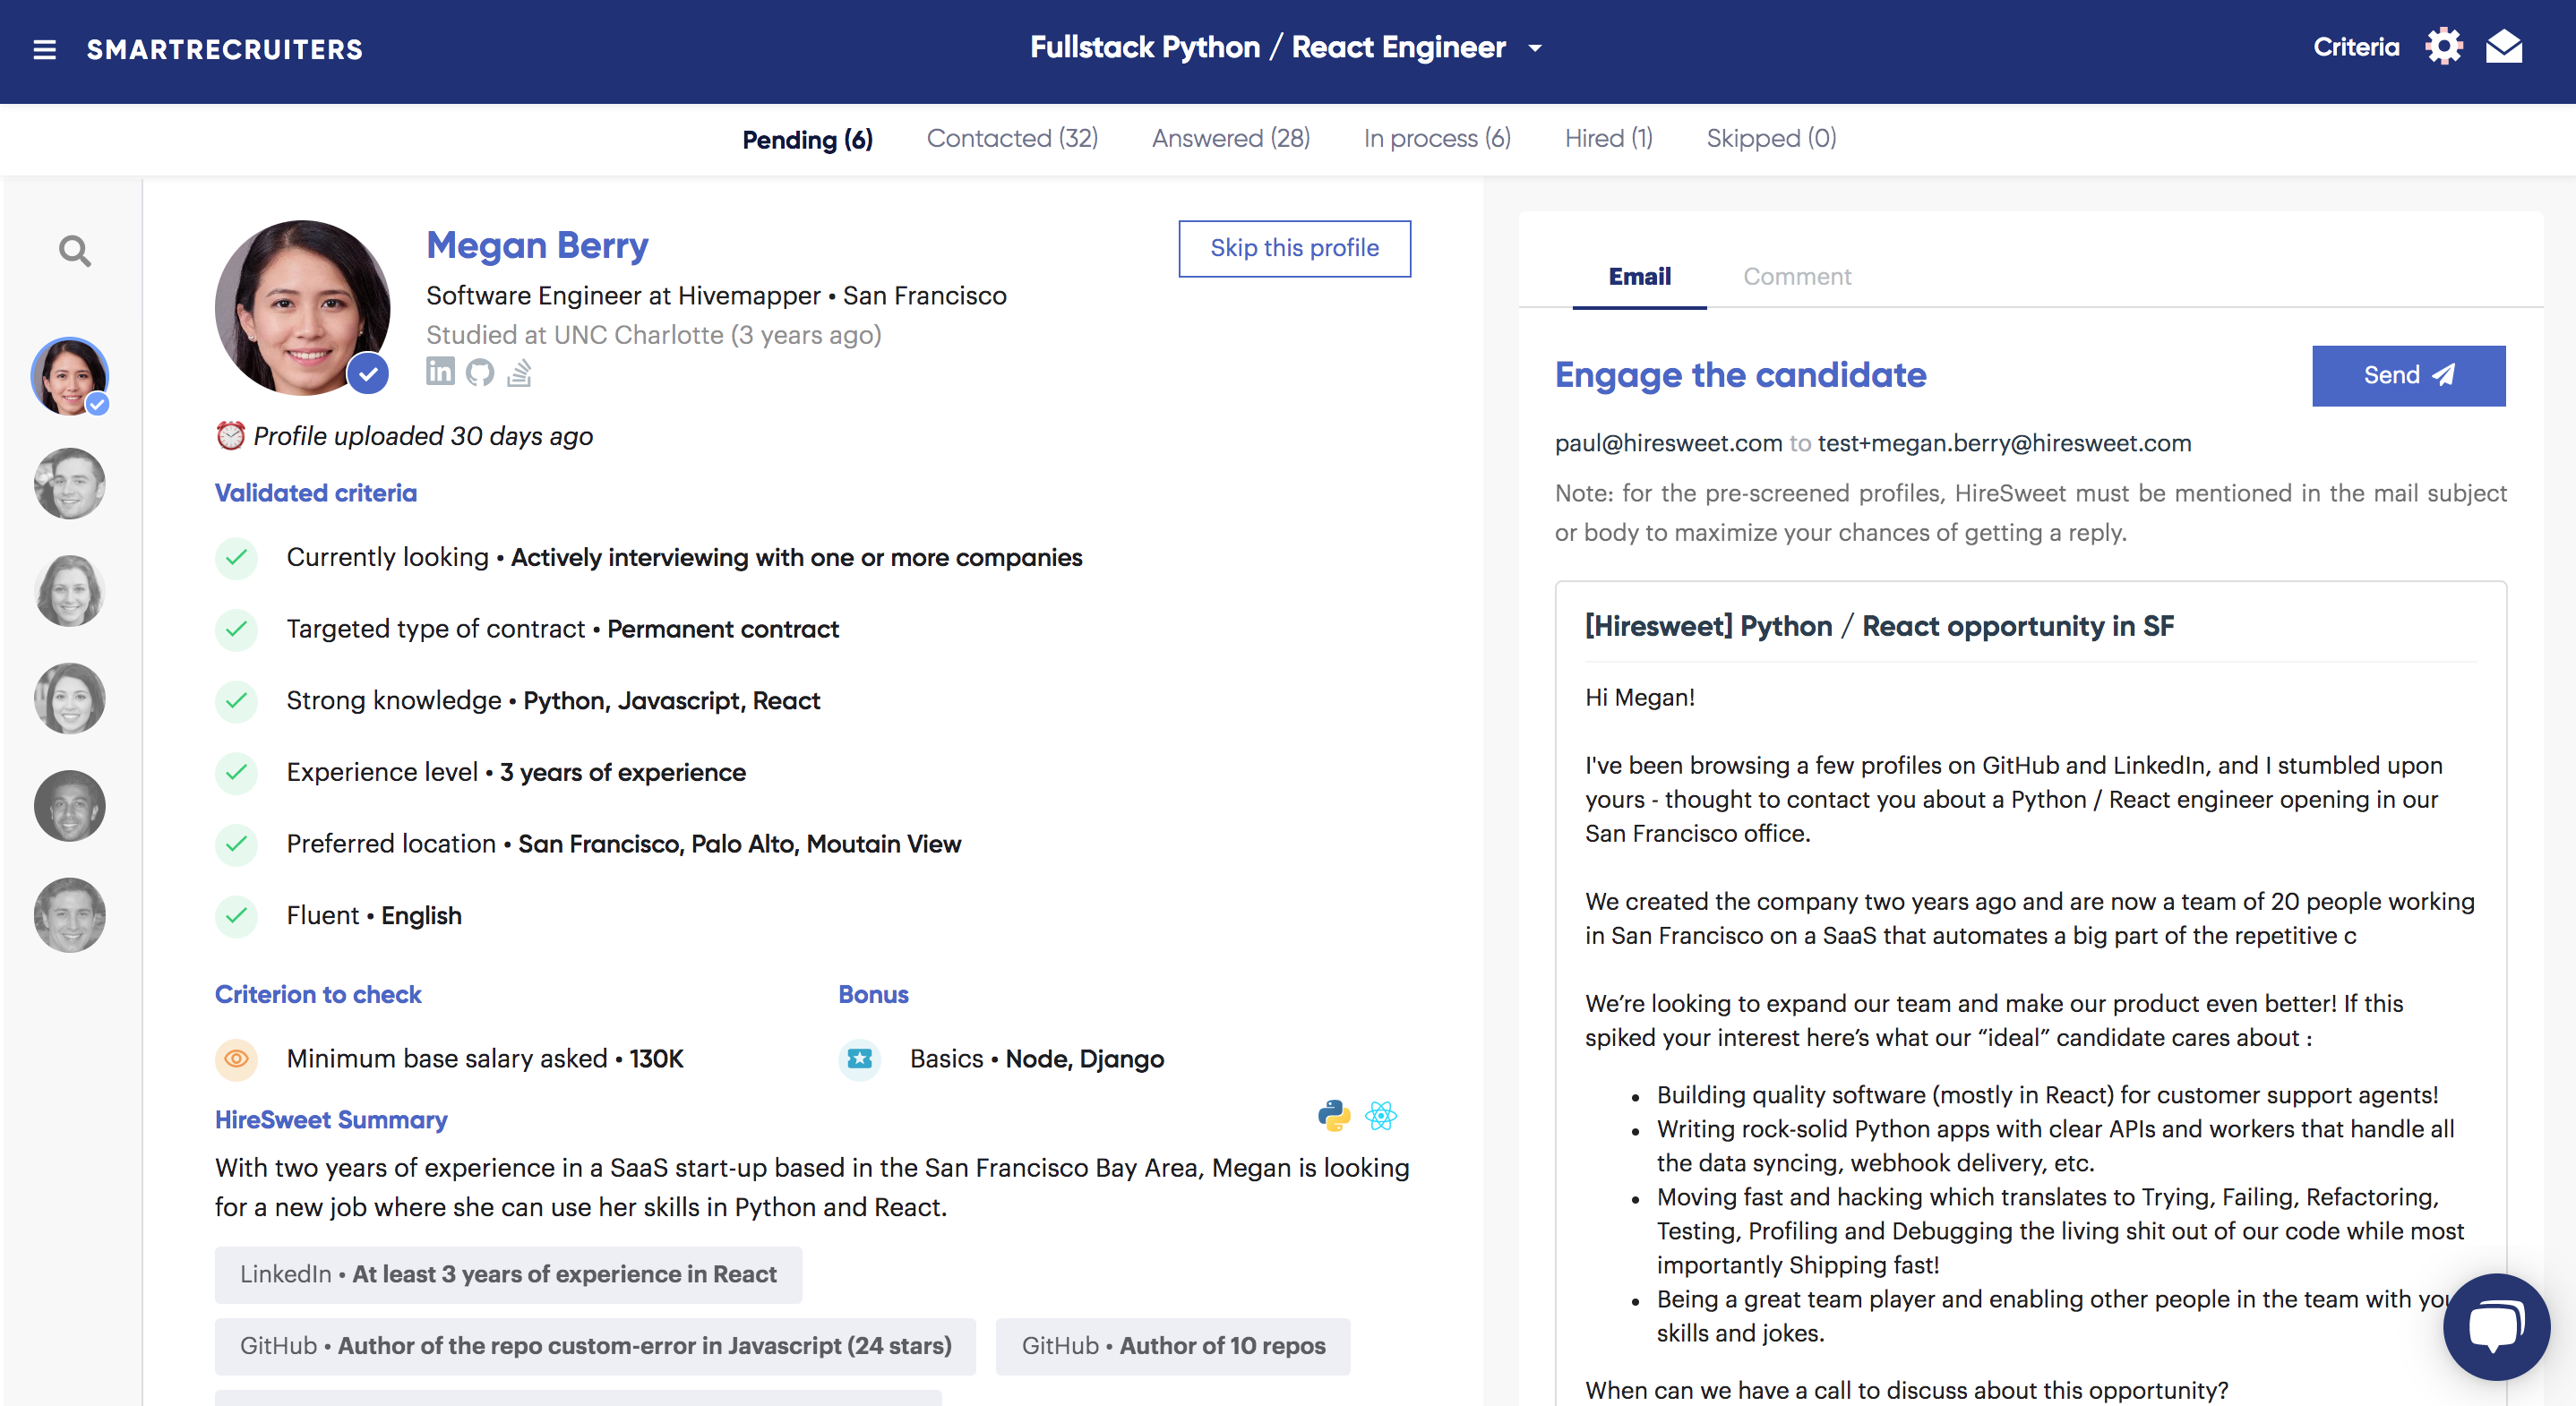Open the Stack Overflow profile icon
This screenshot has height=1406, width=2576.
pyautogui.click(x=519, y=372)
